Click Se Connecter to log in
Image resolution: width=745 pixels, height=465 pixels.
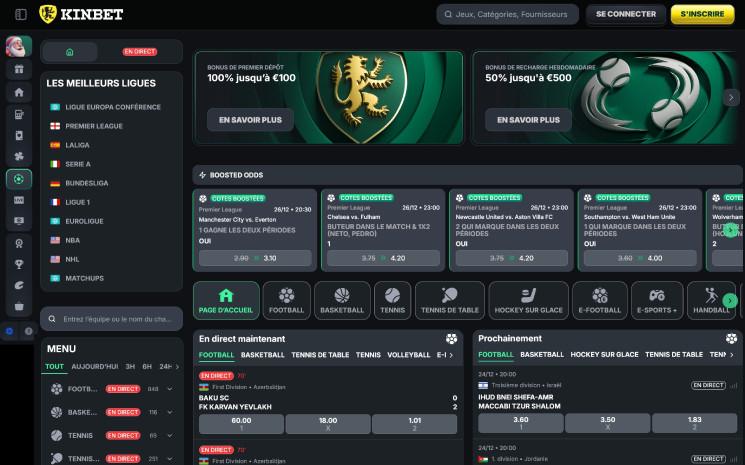pyautogui.click(x=626, y=14)
